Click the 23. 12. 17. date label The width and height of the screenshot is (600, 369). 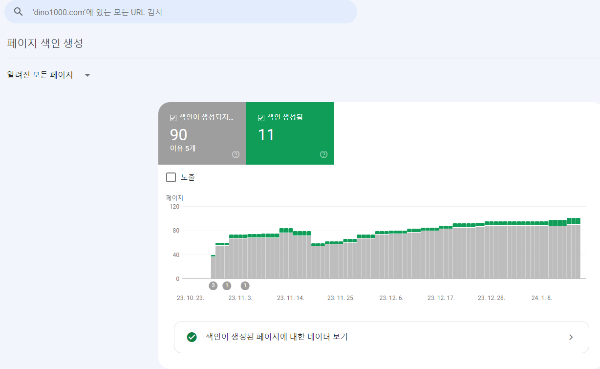pyautogui.click(x=441, y=298)
